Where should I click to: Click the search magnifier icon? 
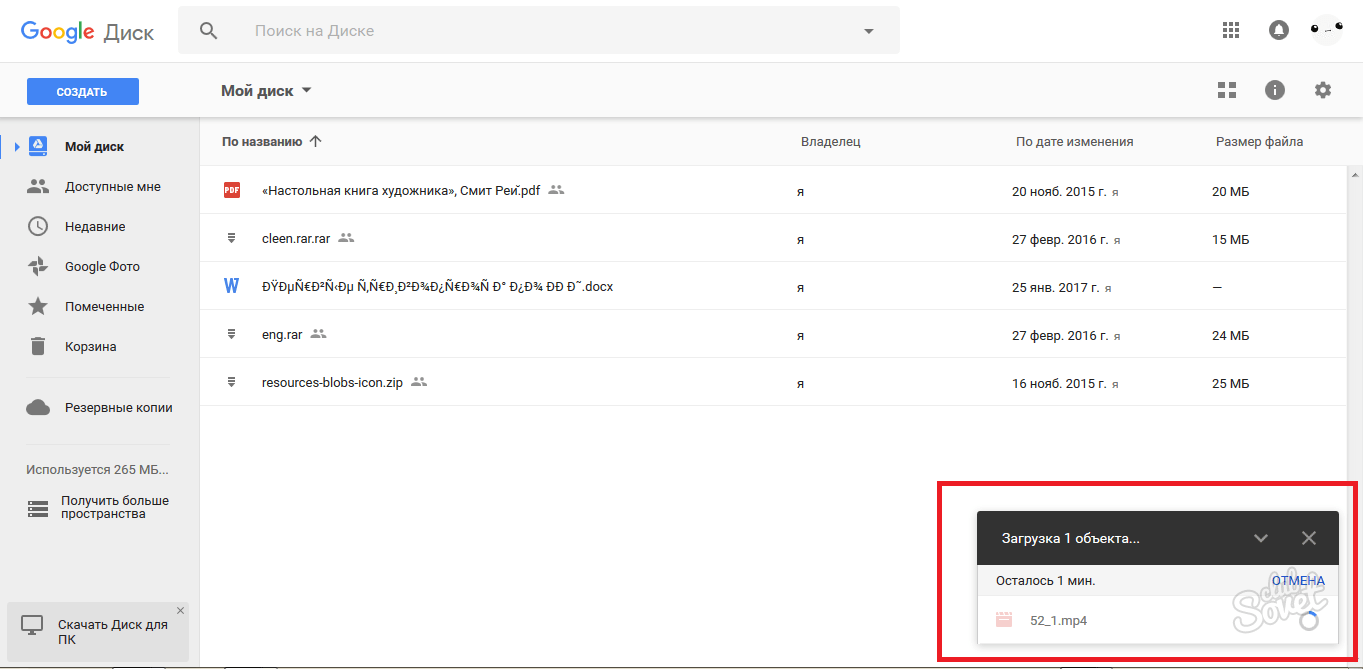coord(209,30)
